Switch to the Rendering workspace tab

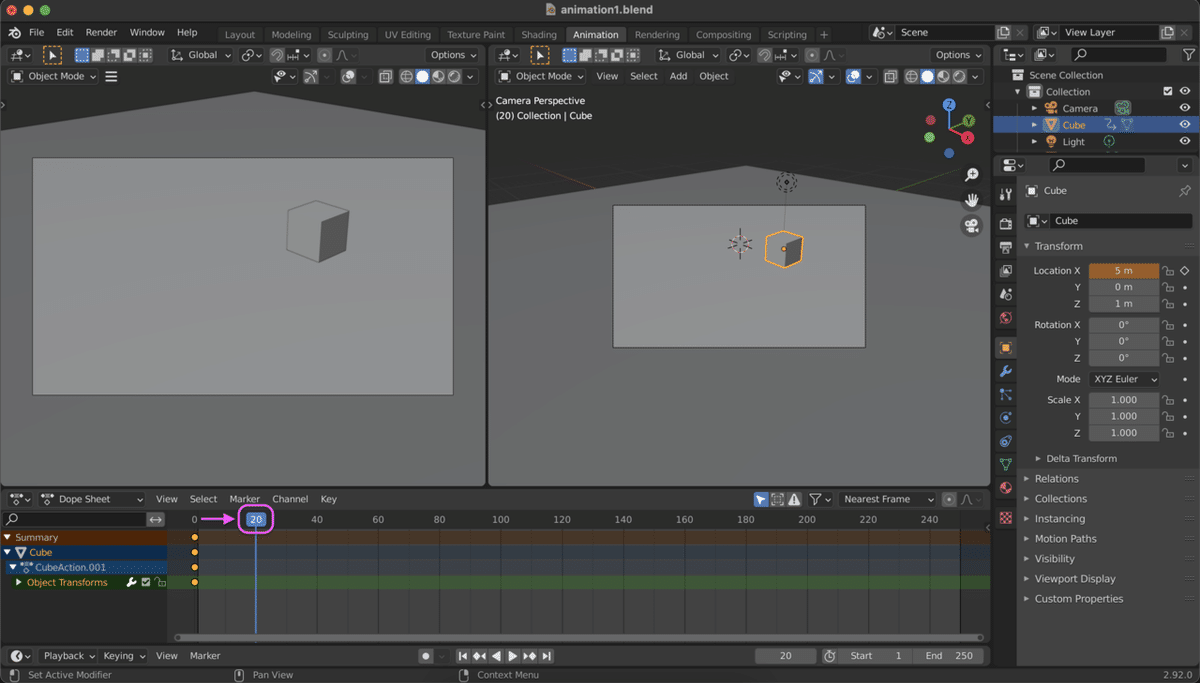657,35
